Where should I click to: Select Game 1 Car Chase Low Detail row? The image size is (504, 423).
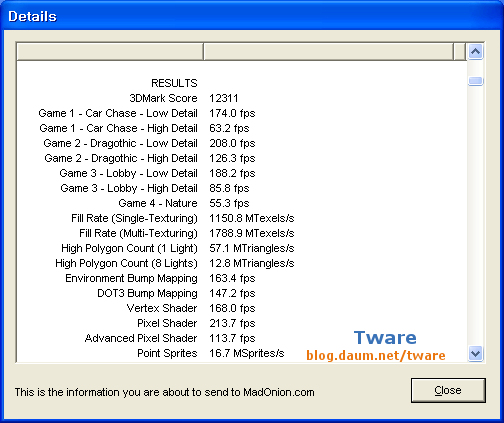[118, 113]
